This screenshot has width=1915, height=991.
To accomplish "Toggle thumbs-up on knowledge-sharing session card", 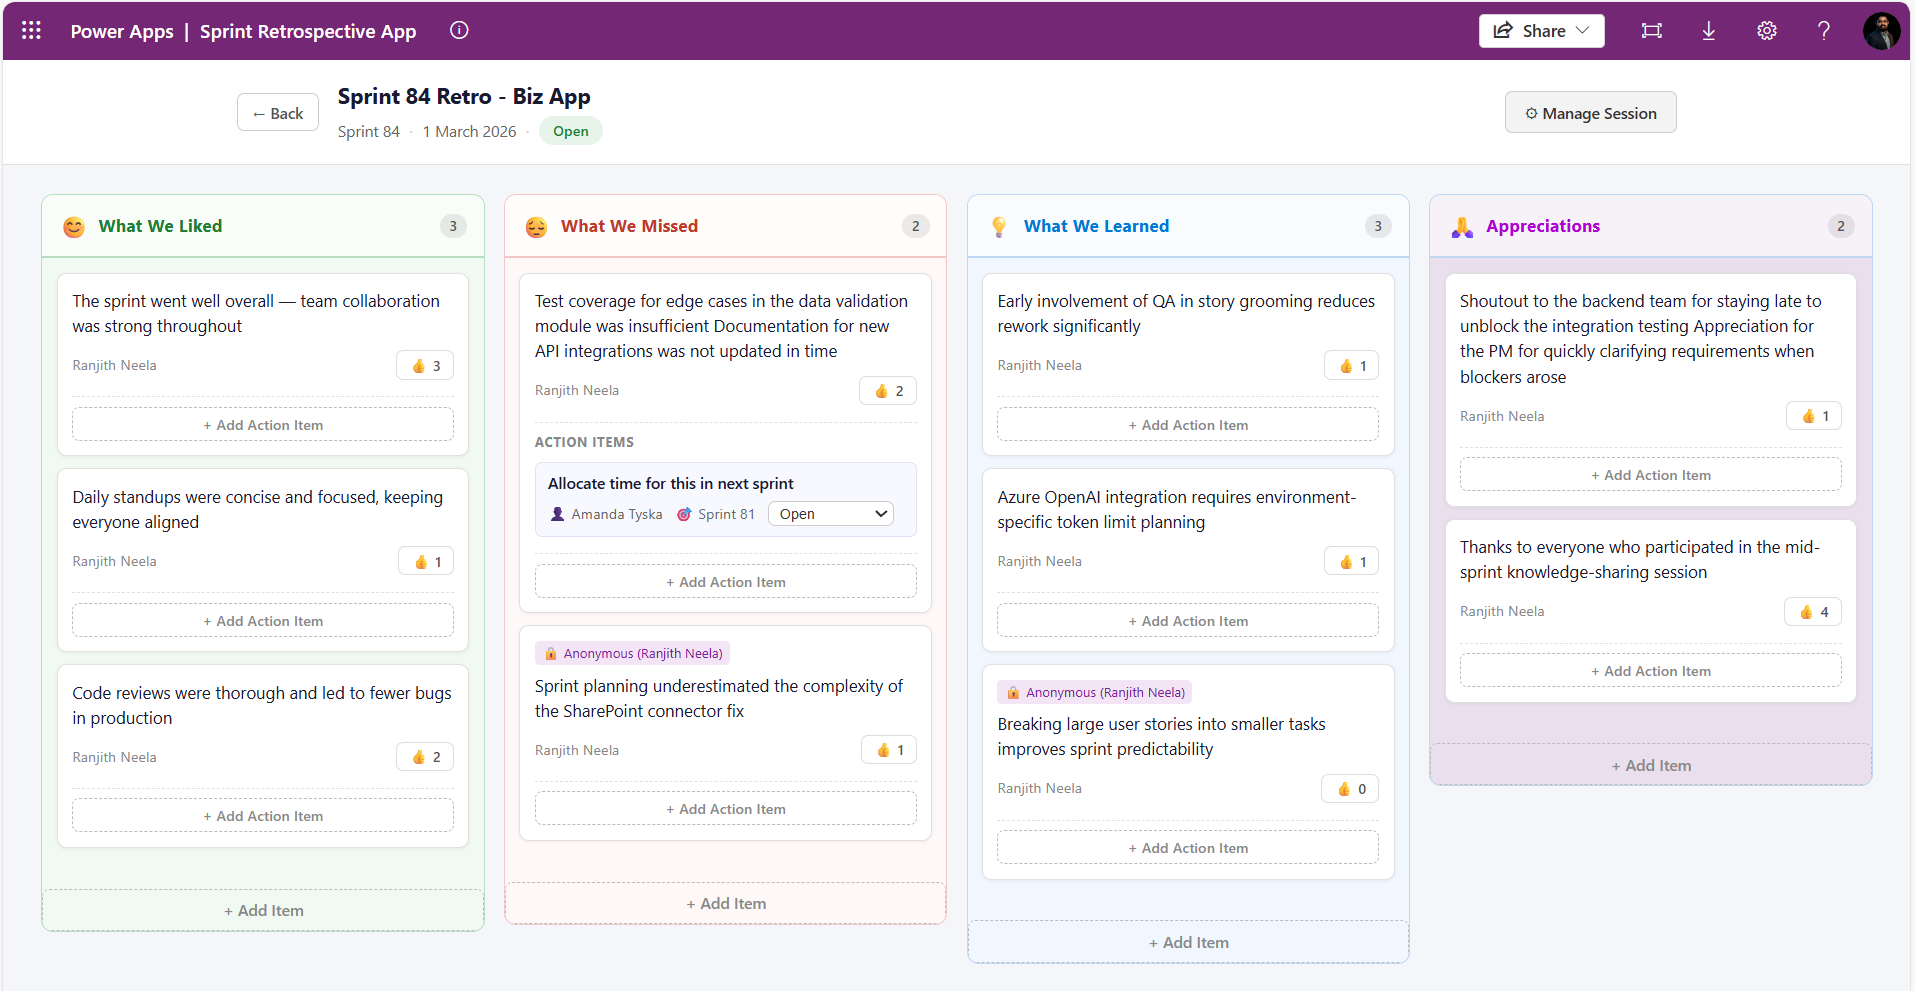I will click(1812, 612).
